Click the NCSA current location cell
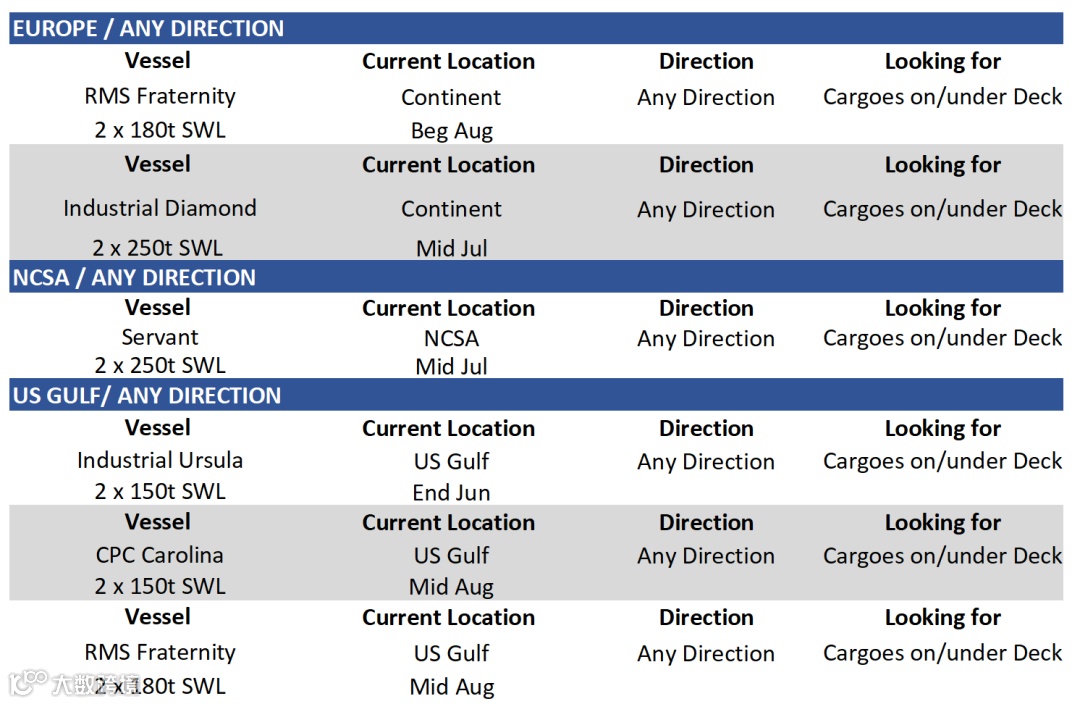The image size is (1080, 704). click(451, 338)
